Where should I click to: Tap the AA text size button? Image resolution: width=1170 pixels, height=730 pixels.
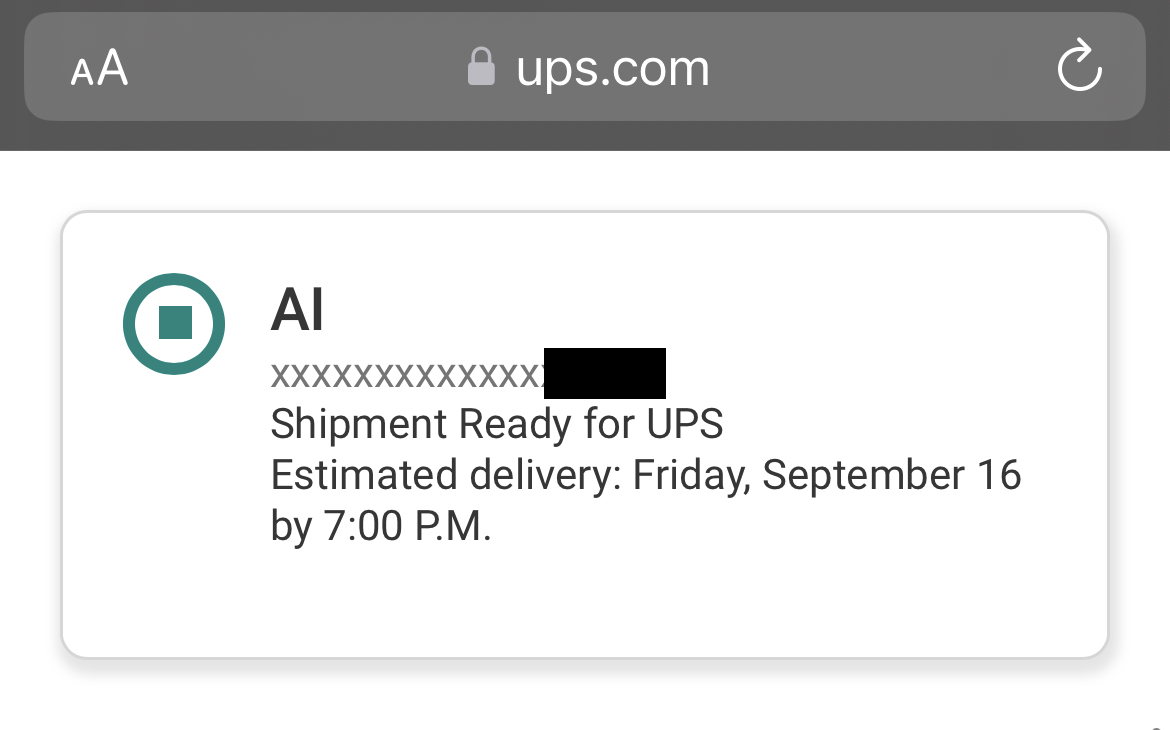click(x=99, y=69)
